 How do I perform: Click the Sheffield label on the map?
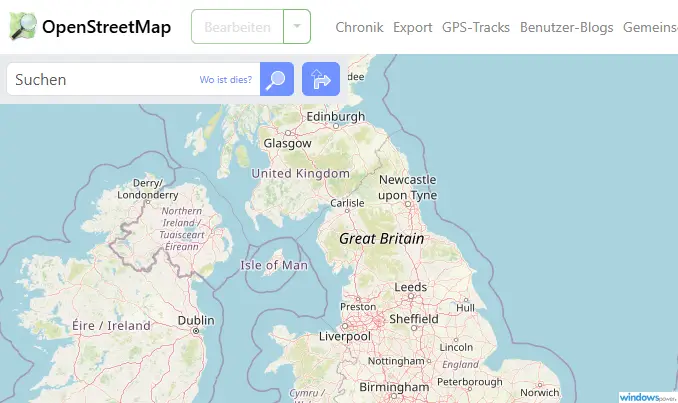414,319
